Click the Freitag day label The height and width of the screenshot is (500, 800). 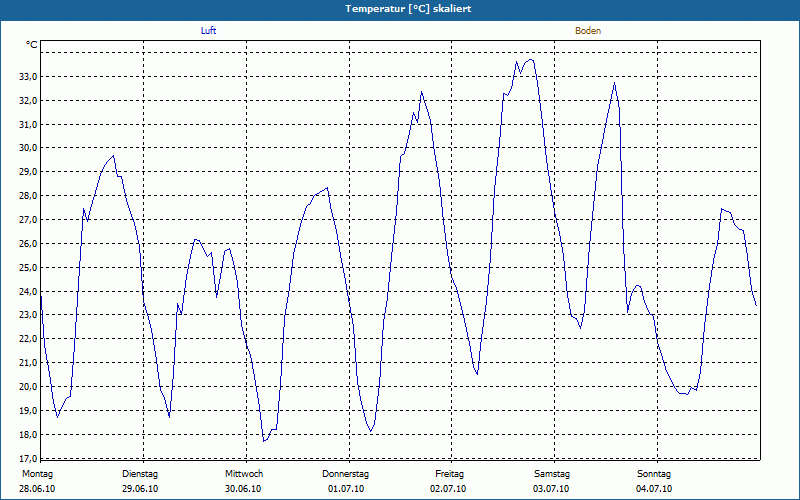point(449,474)
